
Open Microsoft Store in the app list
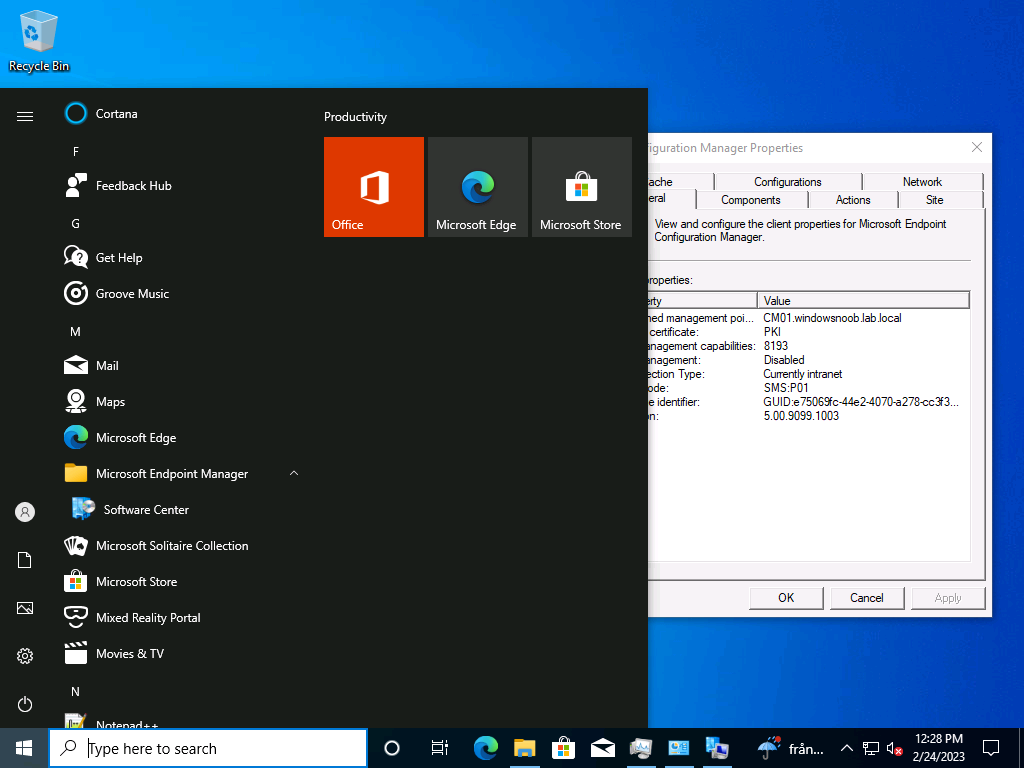183,581
